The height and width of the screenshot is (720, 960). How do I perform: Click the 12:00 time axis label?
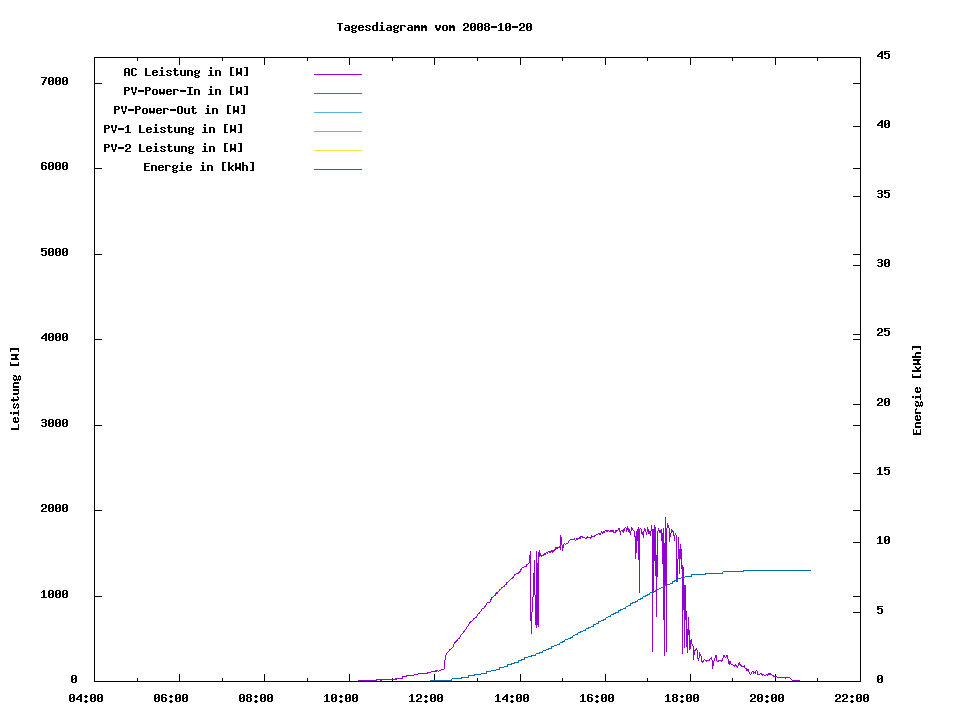pos(427,698)
